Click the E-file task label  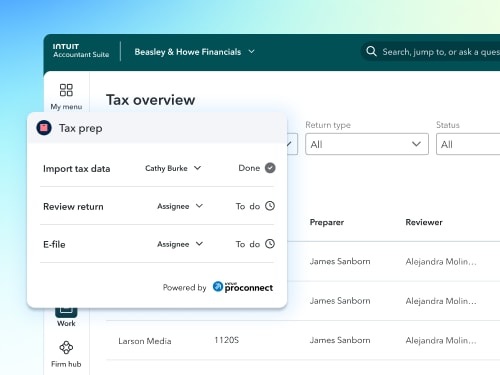[x=54, y=244]
